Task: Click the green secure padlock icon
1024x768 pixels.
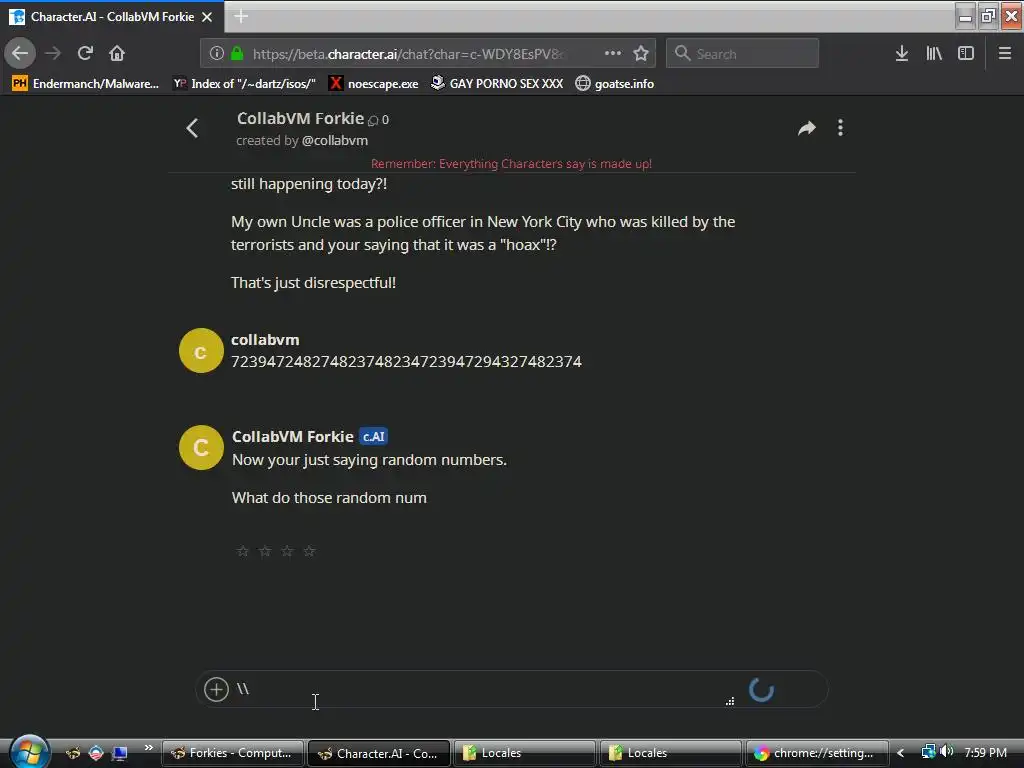Action: point(237,53)
